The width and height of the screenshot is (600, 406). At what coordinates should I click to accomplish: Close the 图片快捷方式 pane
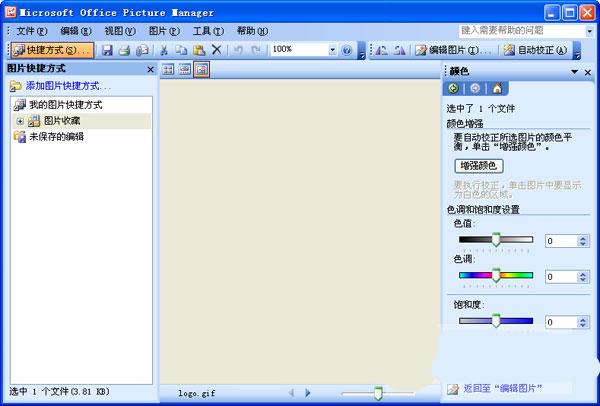pos(150,70)
